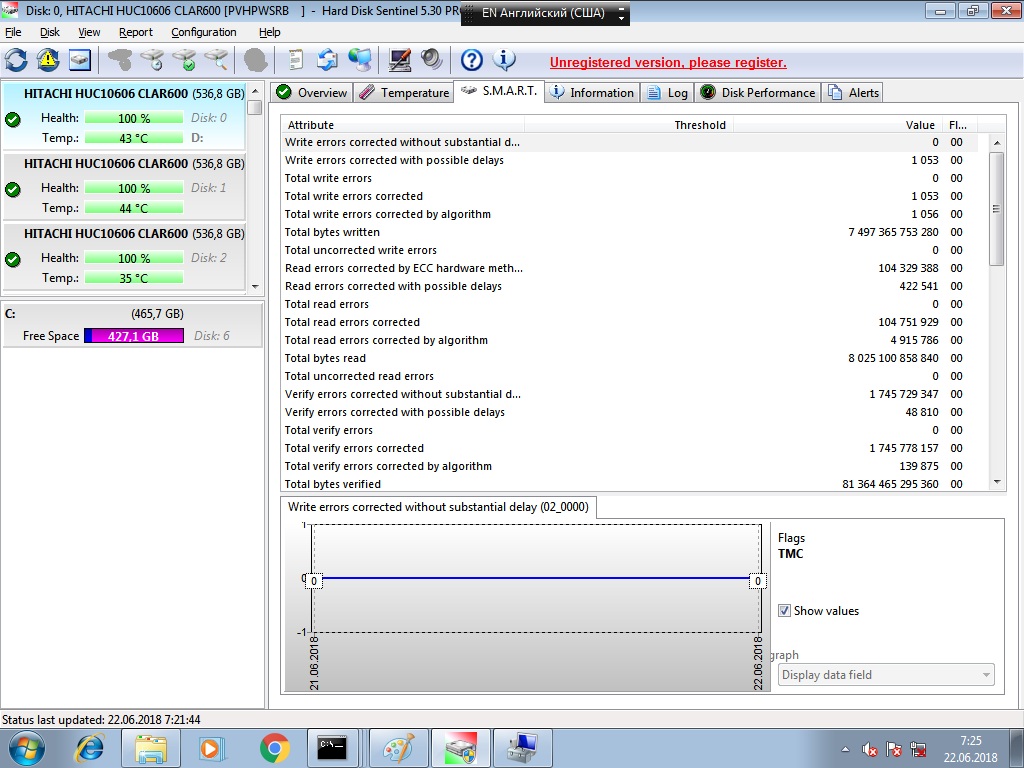
Task: Uncheck the Show values checkbox
Action: 784,611
